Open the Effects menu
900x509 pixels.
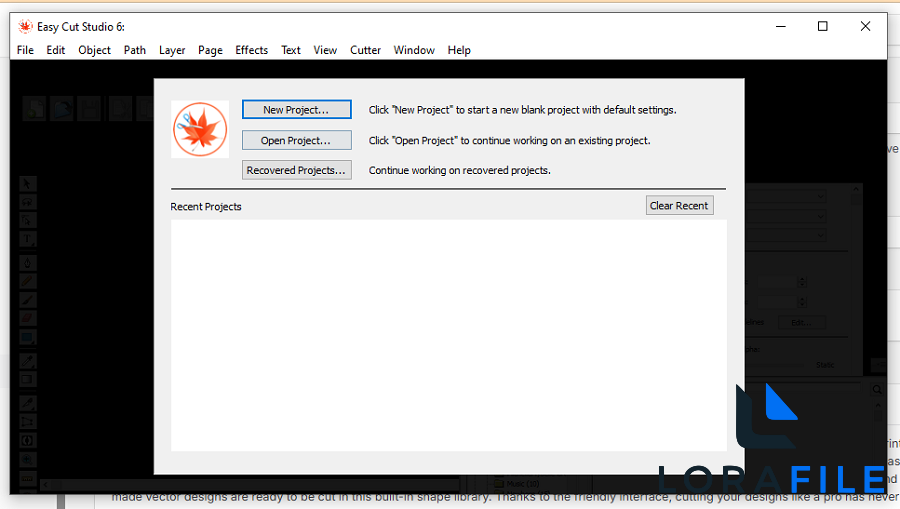251,50
